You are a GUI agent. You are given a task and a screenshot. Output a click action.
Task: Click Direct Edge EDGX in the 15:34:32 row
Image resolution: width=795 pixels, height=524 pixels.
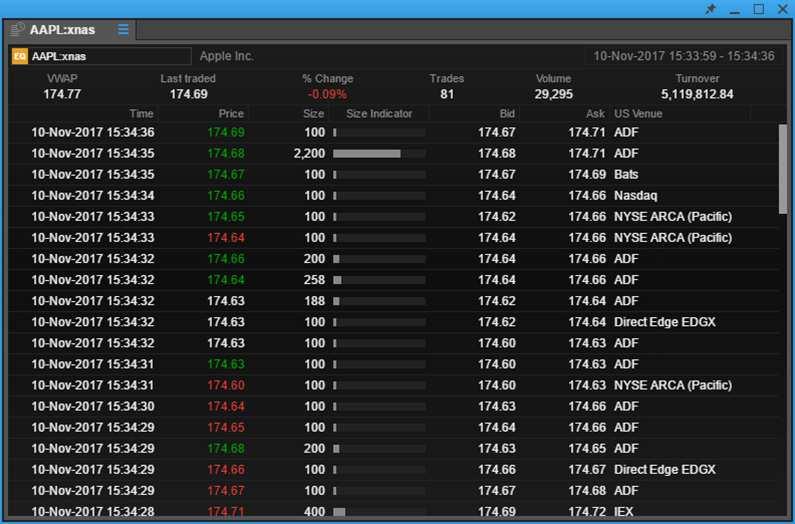665,322
